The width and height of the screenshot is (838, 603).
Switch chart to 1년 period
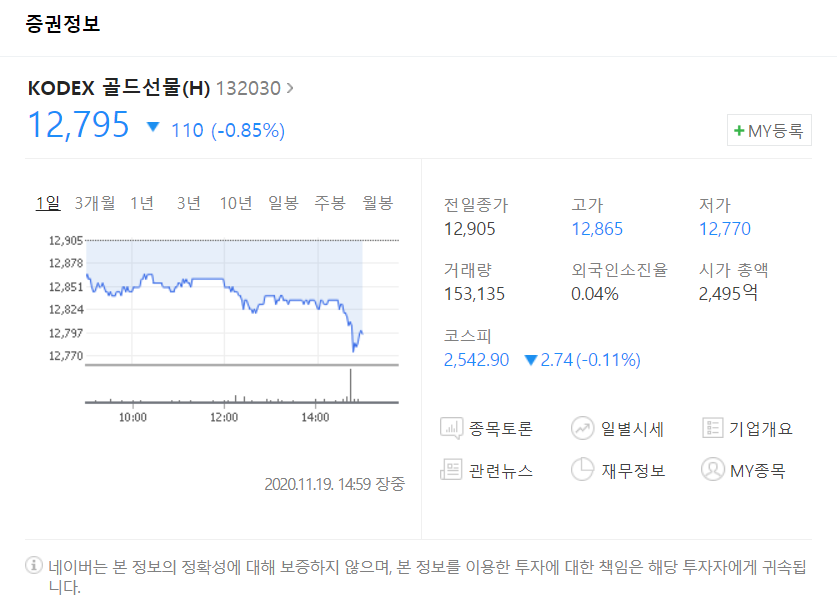pos(142,203)
